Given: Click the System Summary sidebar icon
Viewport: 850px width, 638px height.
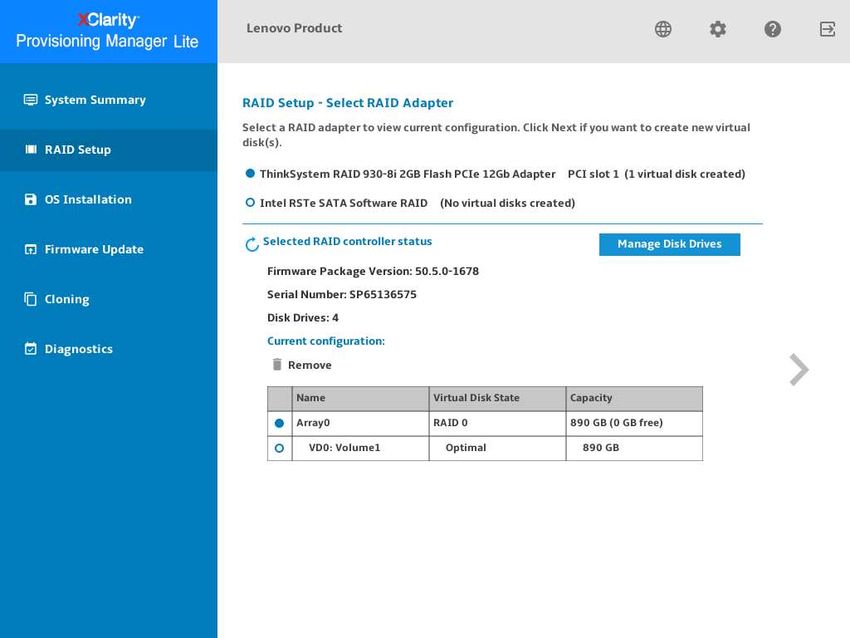Looking at the screenshot, I should pos(30,100).
